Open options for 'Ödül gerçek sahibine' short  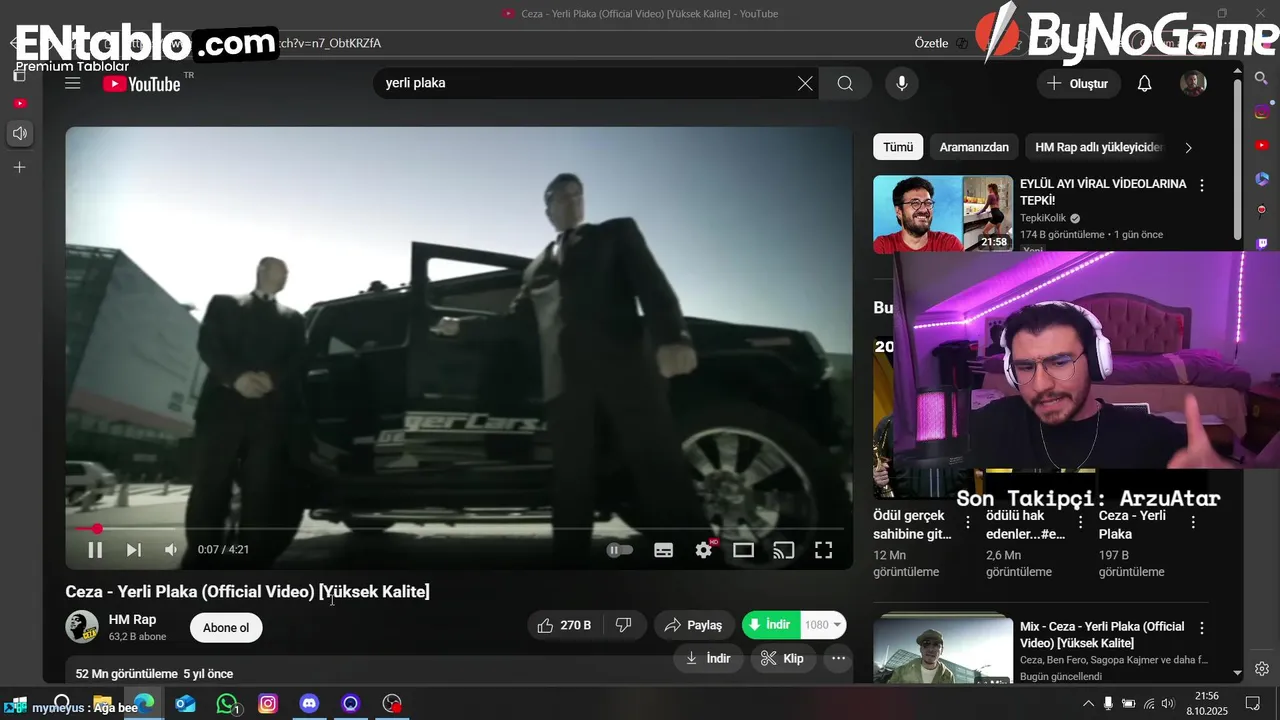[967, 522]
